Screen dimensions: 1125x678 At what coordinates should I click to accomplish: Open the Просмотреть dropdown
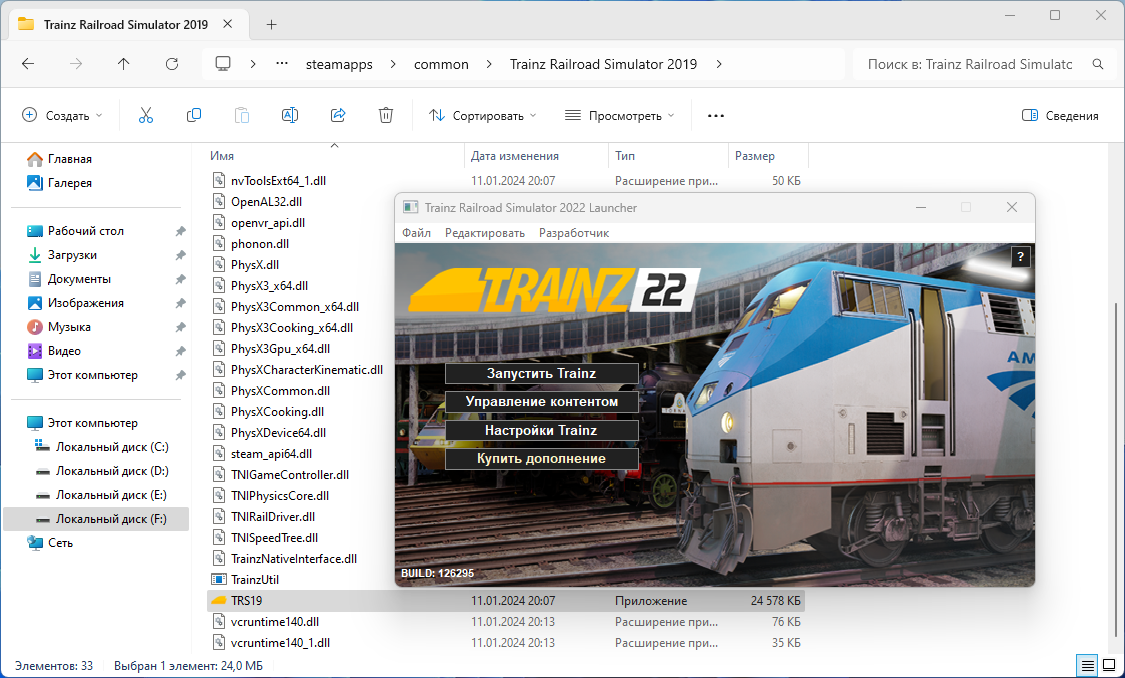click(620, 116)
